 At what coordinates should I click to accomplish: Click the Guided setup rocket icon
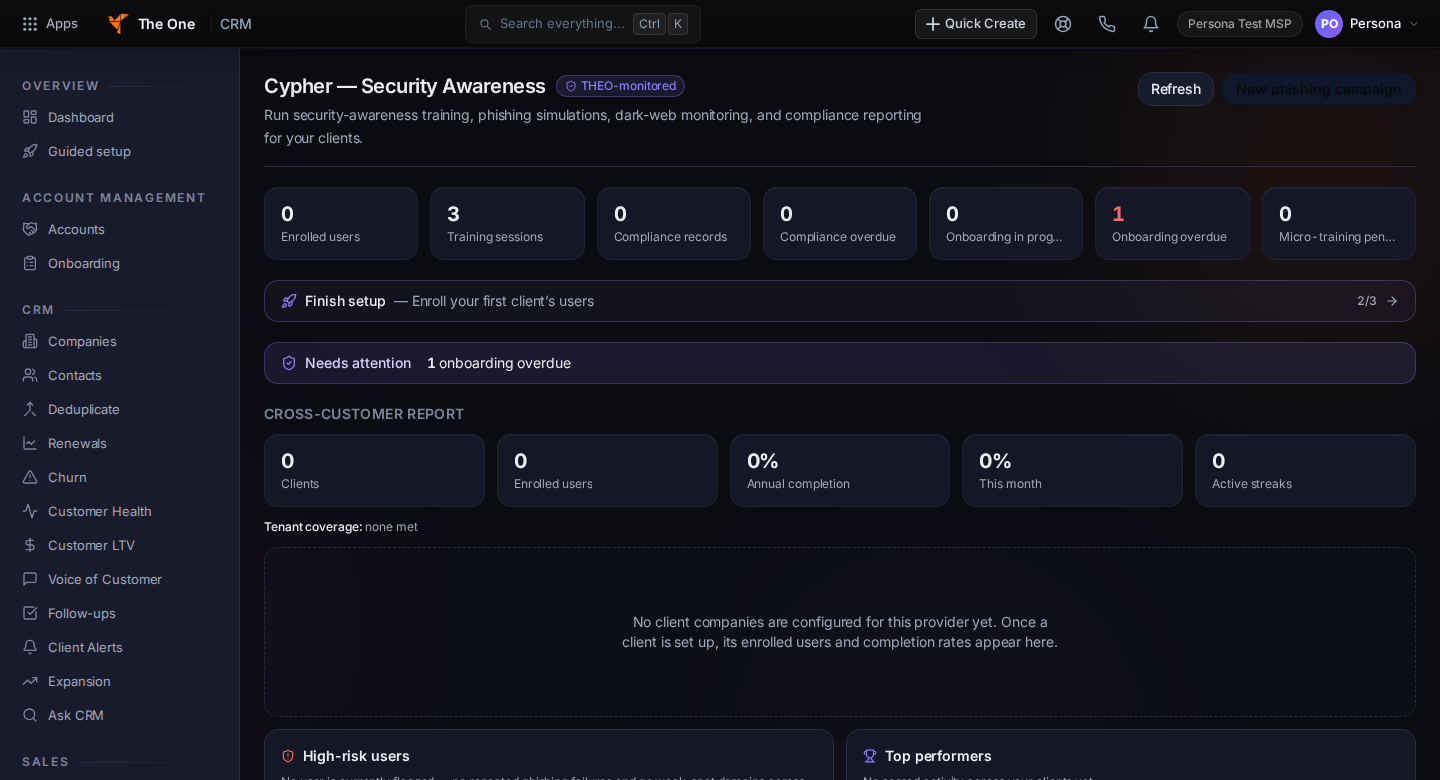pyautogui.click(x=30, y=151)
